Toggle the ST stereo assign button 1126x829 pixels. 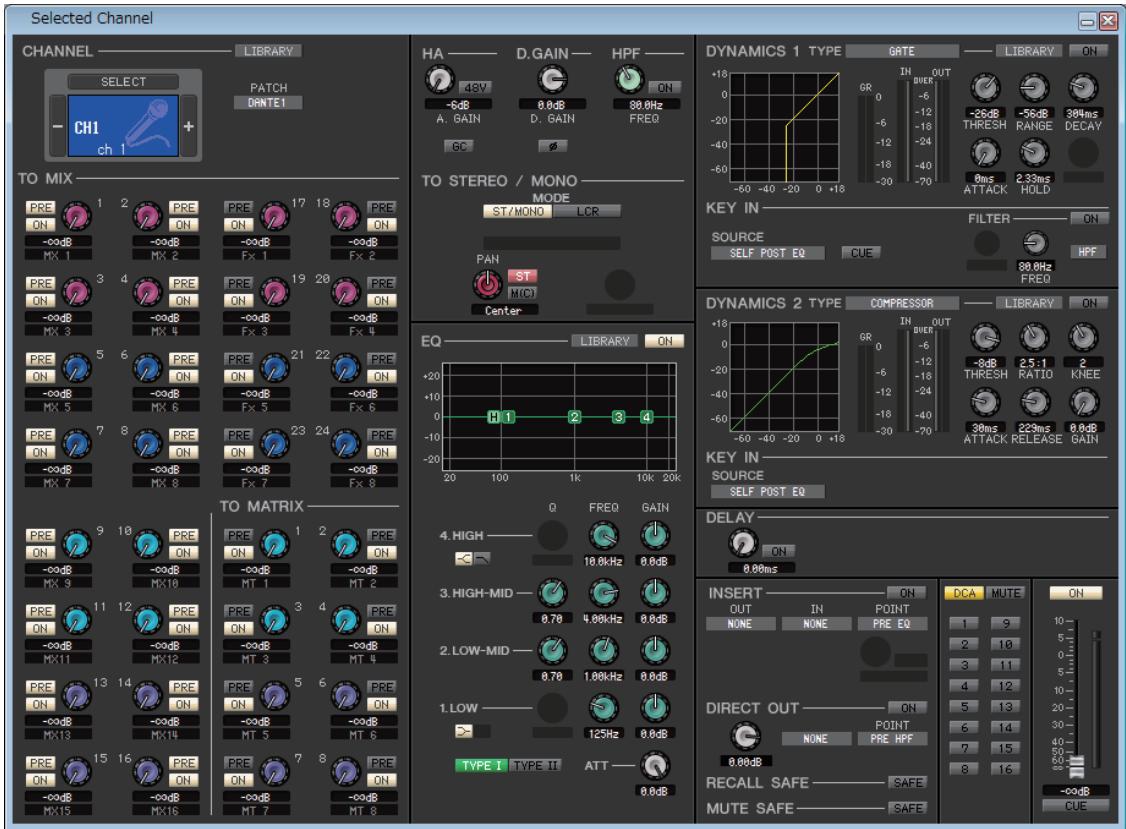523,276
